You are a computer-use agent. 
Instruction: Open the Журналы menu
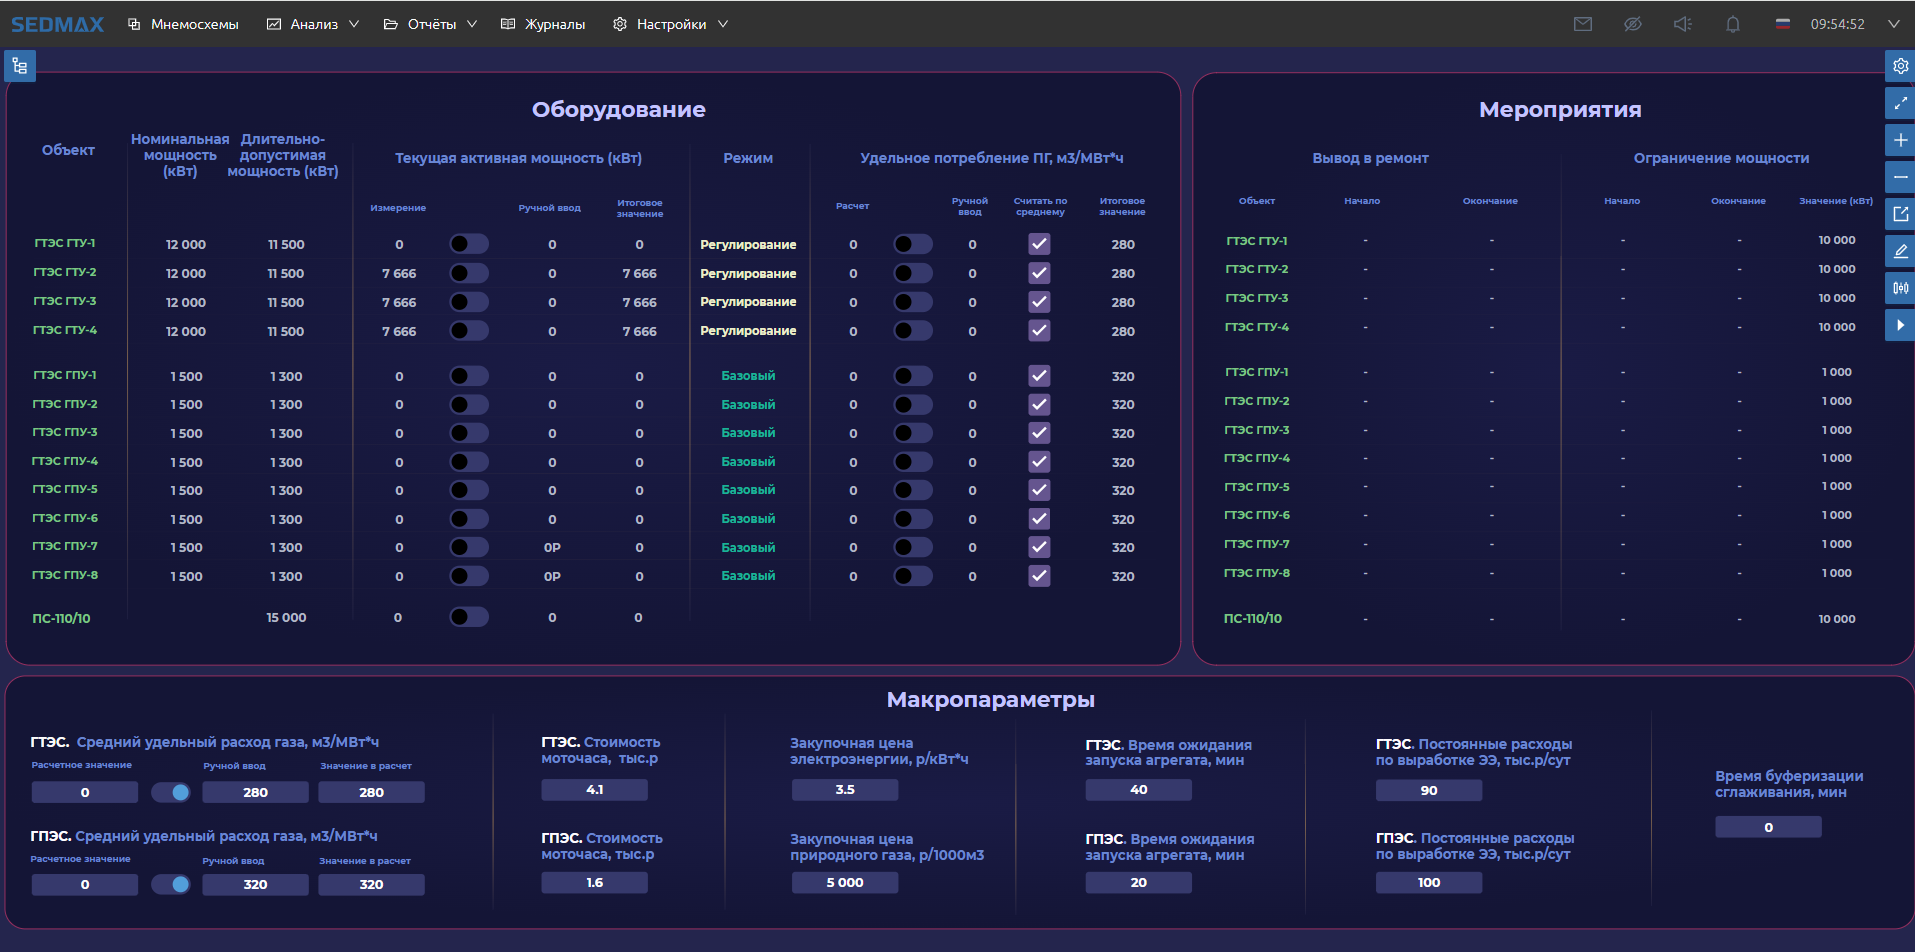click(x=543, y=24)
